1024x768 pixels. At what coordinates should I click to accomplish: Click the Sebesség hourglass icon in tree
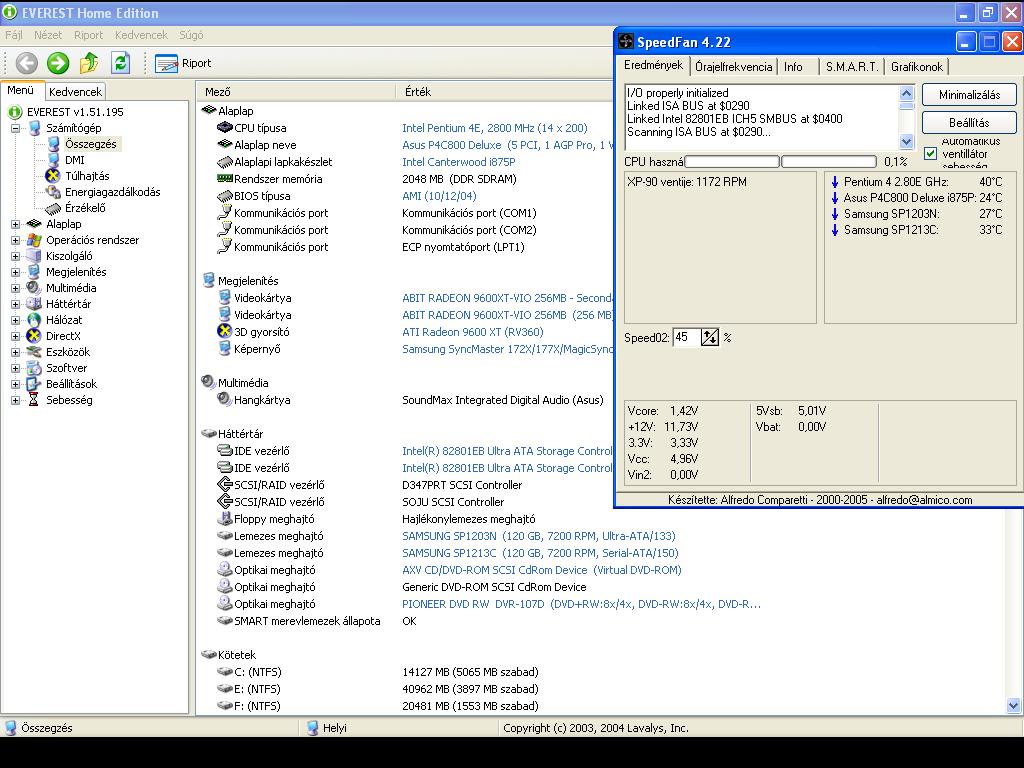(34, 400)
